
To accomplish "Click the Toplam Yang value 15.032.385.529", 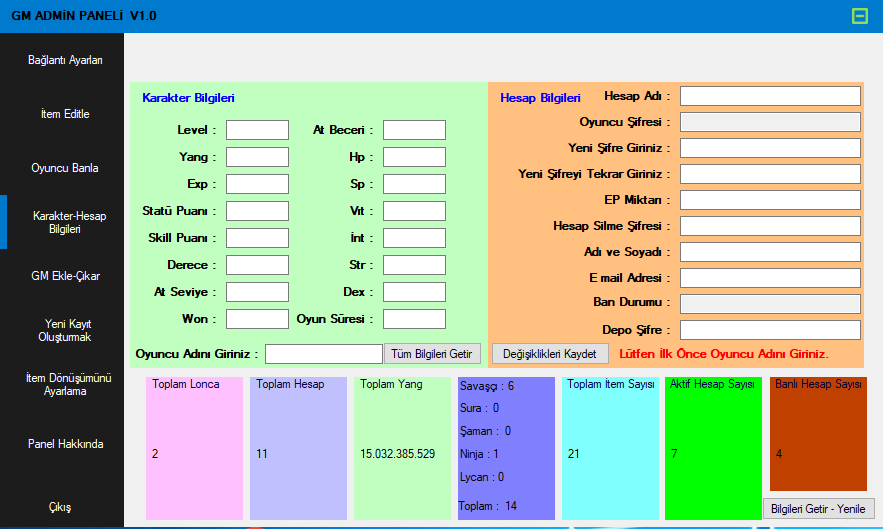I will tap(398, 454).
